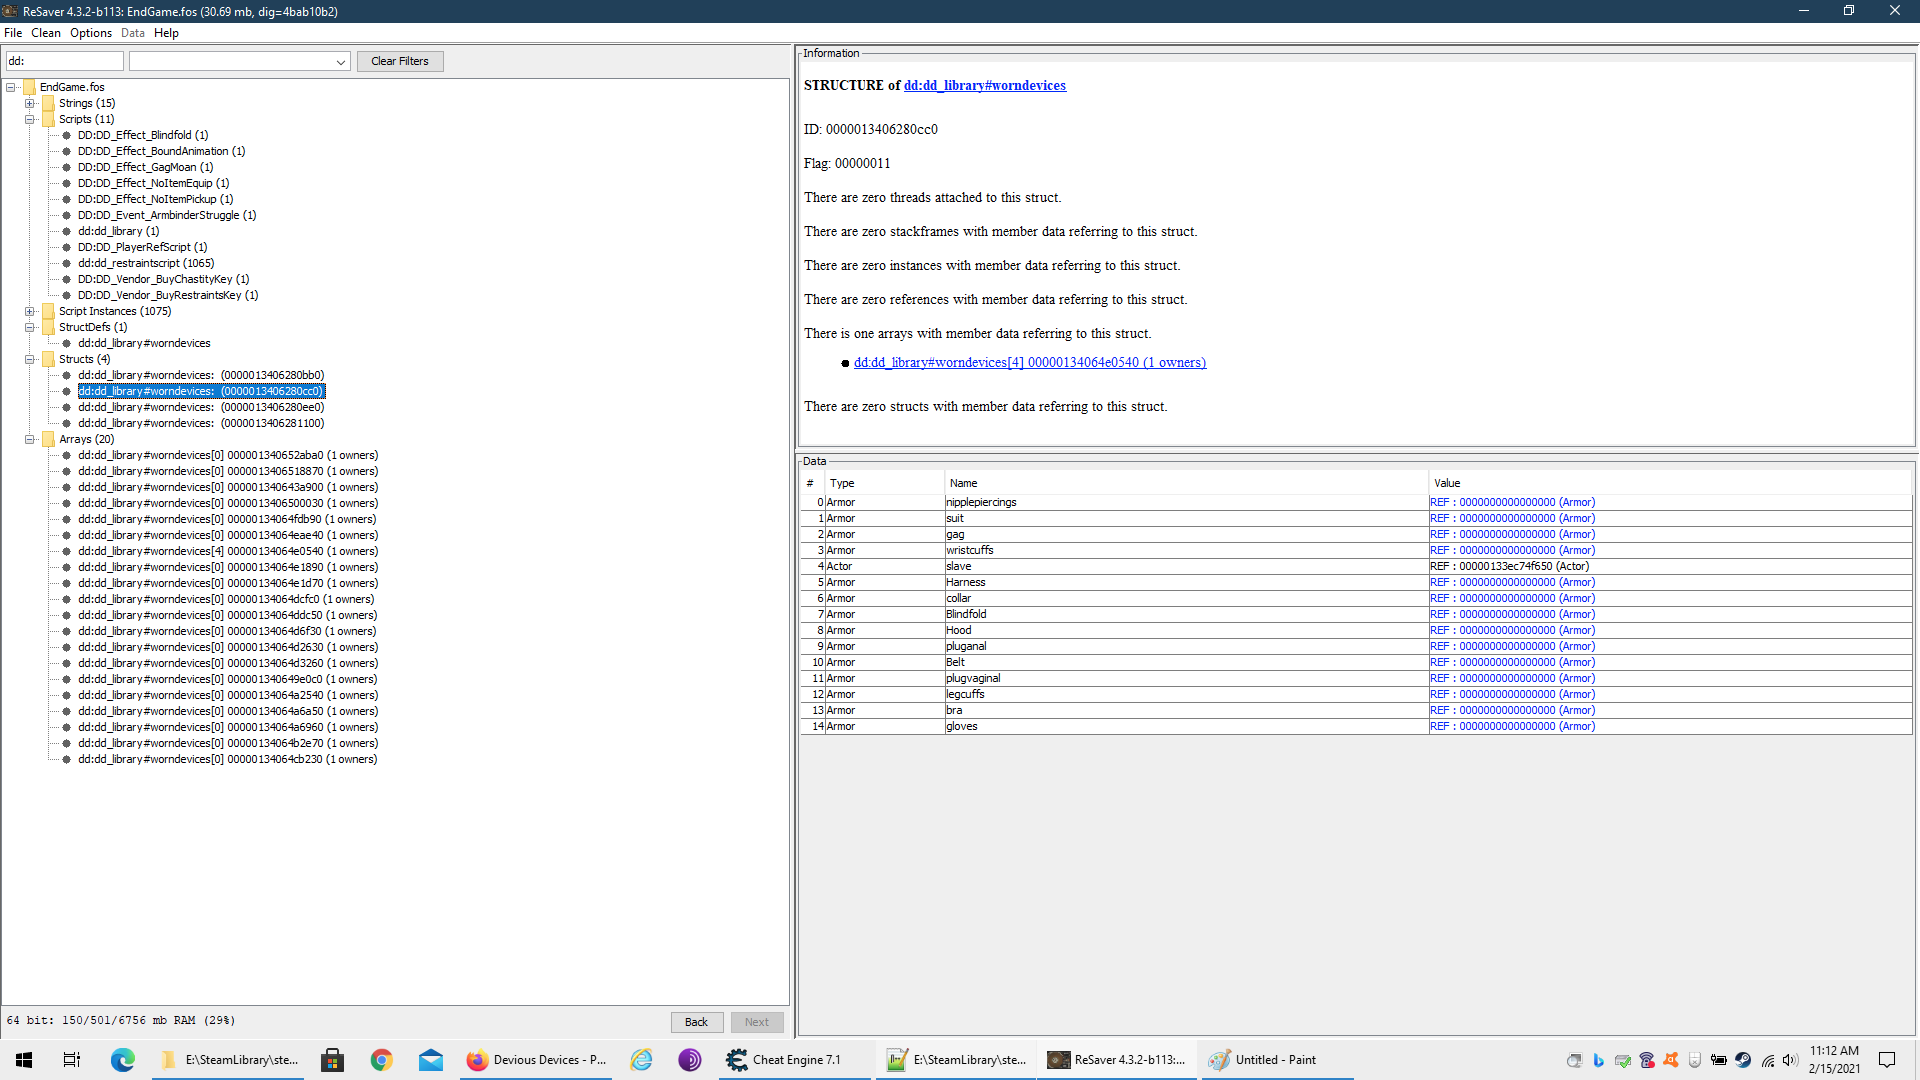Click the Steam tray icon
Viewport: 1920px width, 1080px height.
pos(1743,1060)
